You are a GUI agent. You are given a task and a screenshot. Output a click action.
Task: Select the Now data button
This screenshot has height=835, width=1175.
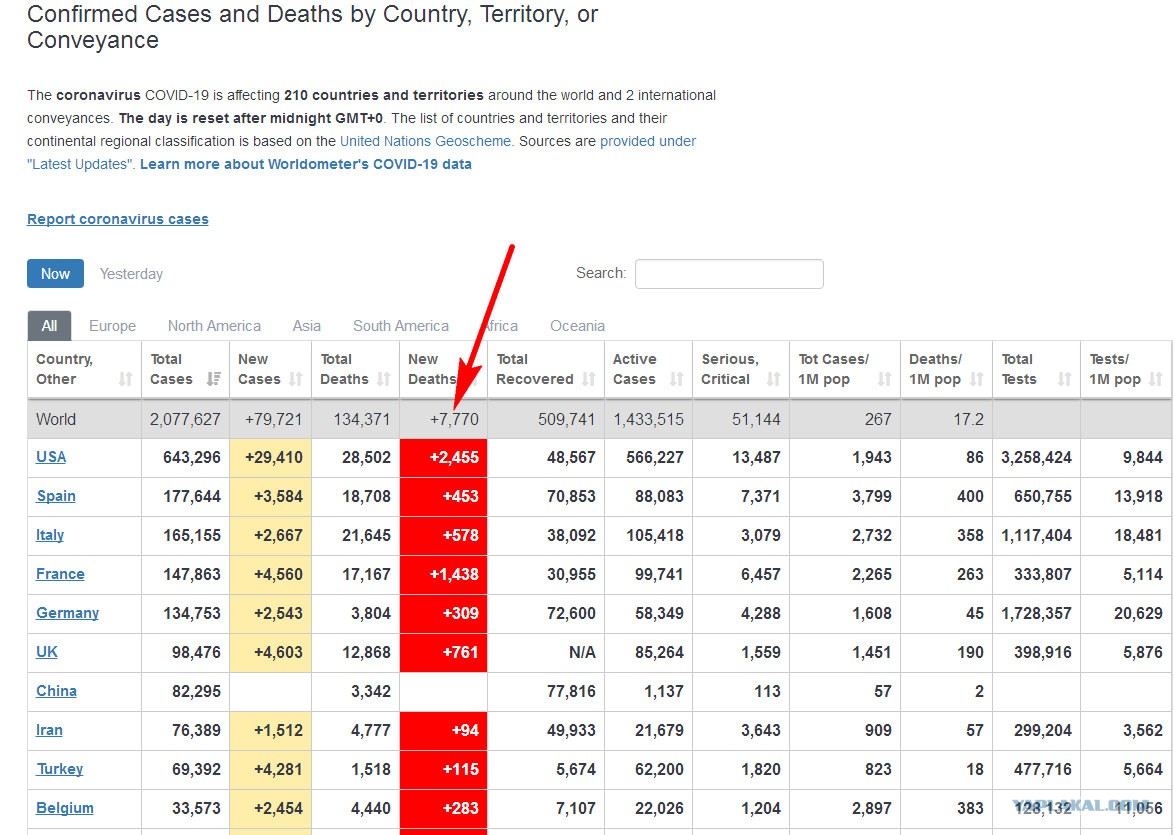click(55, 274)
